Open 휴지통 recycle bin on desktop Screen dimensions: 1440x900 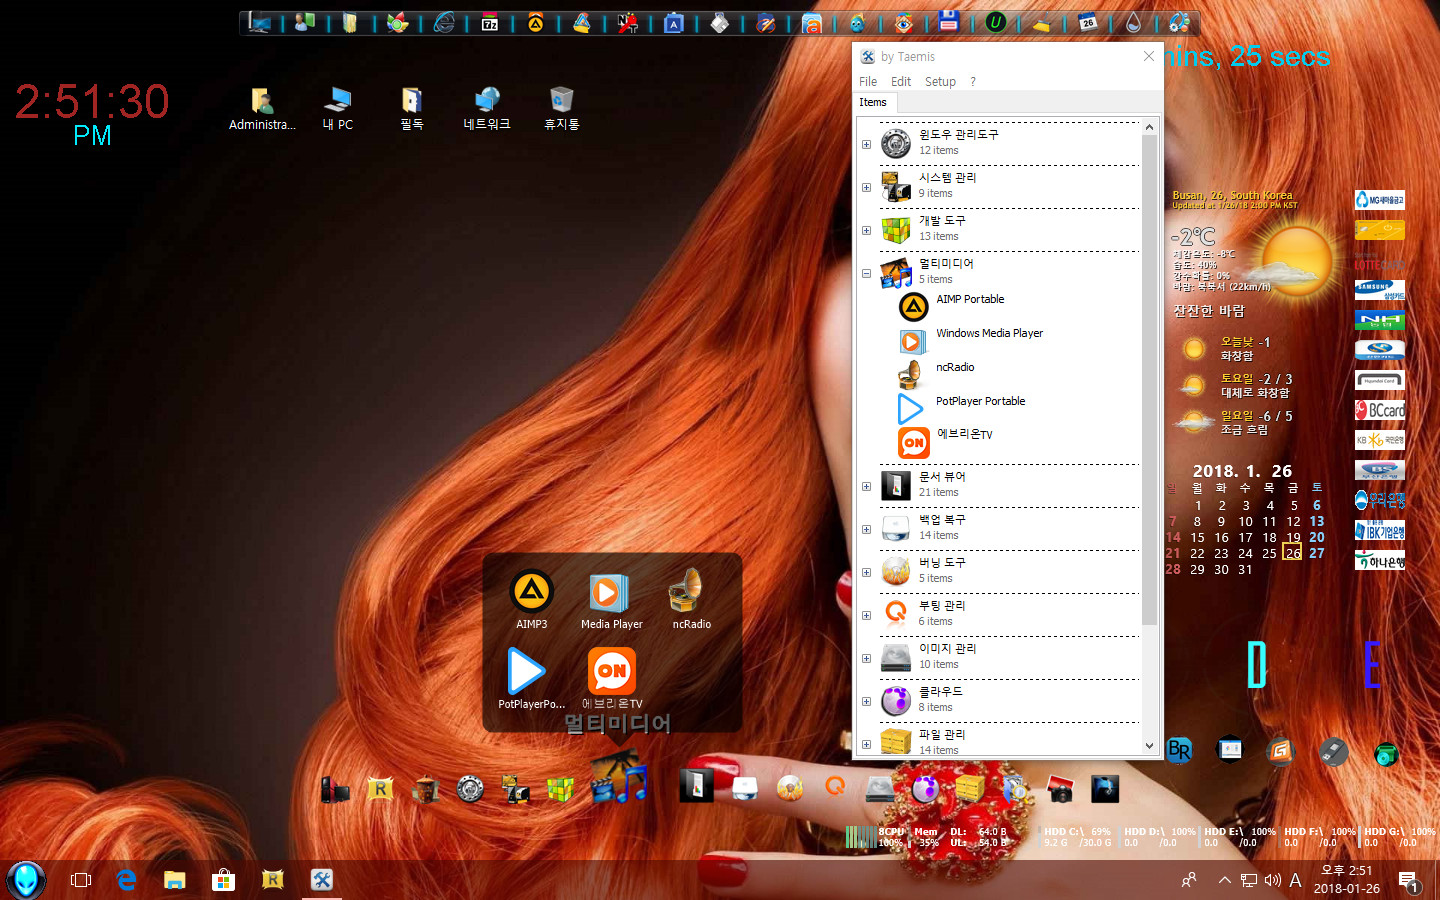tap(561, 108)
